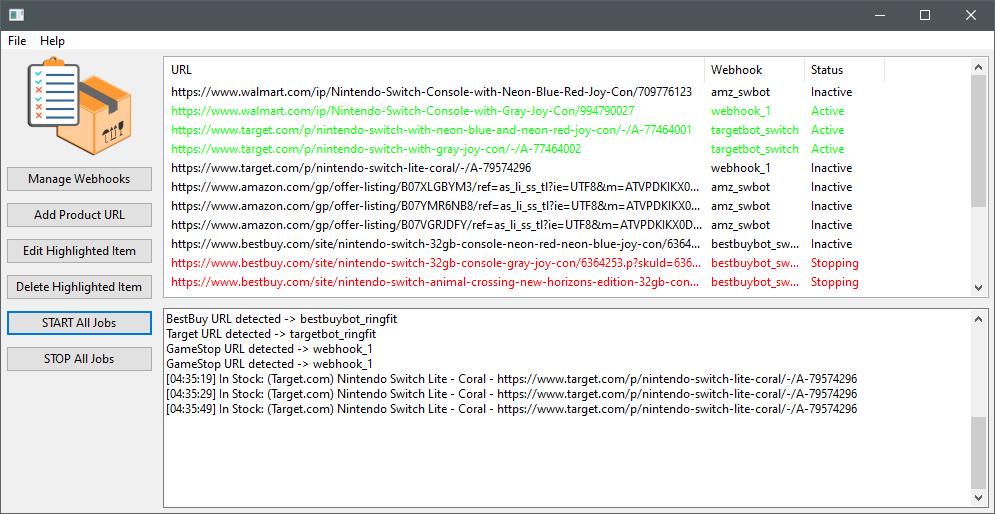Open the Help menu
Image resolution: width=995 pixels, height=514 pixels.
52,41
